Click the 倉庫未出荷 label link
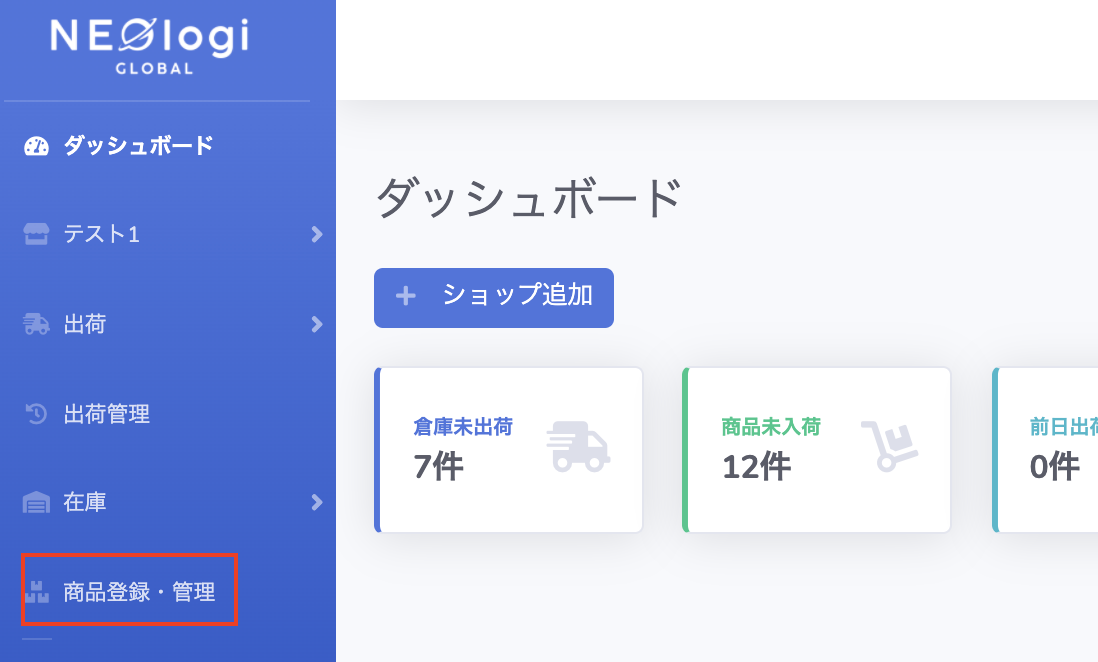Screen dimensions: 1098x662 pos(463,427)
